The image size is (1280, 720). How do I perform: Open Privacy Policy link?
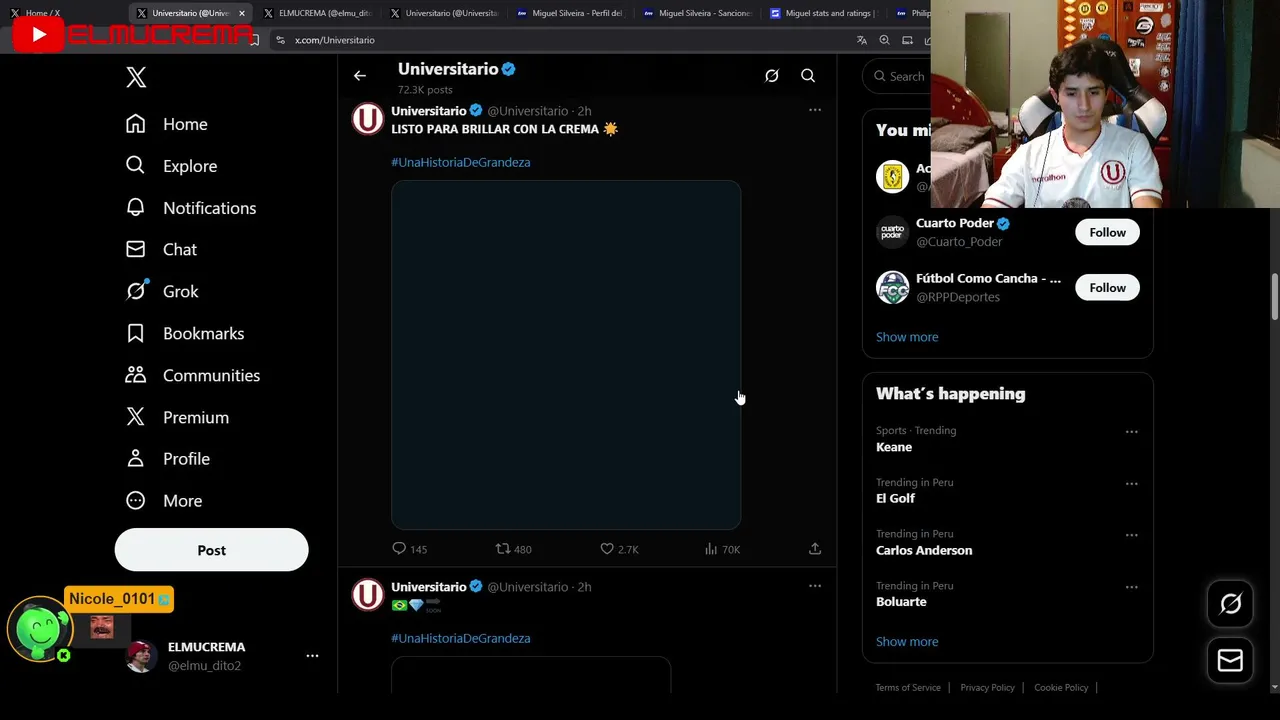tap(987, 688)
